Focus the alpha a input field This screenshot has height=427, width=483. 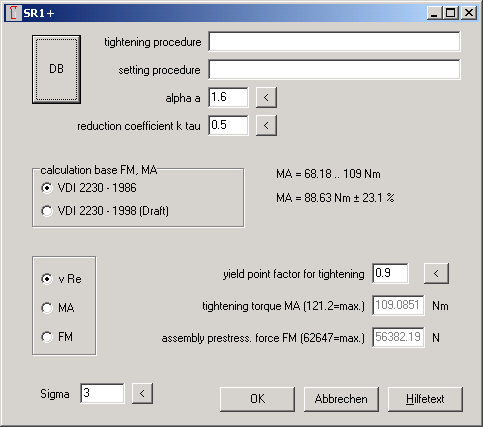228,97
